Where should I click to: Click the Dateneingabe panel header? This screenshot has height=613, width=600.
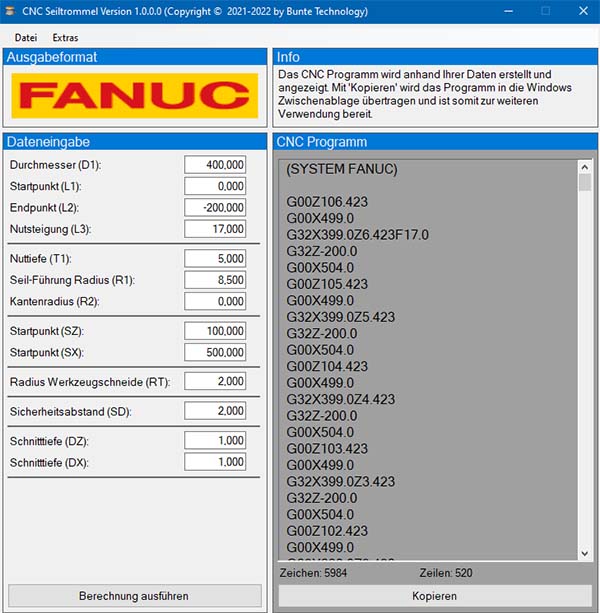click(135, 142)
